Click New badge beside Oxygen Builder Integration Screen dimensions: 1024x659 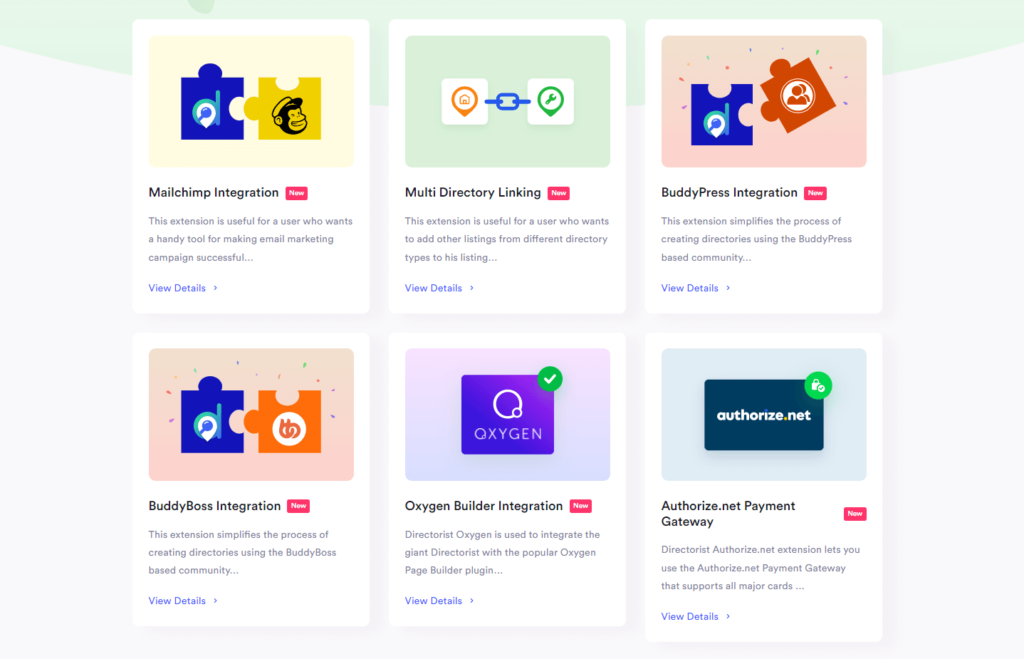point(581,506)
